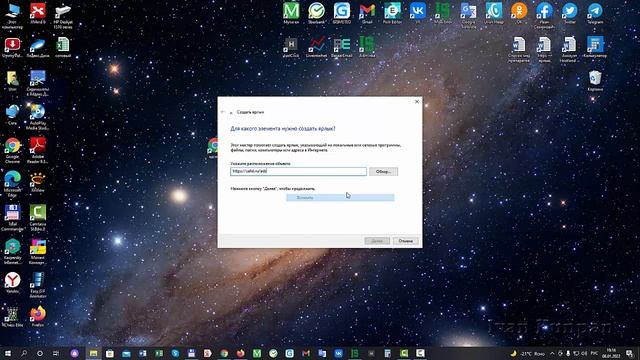Close the create shortcut dialog
The image size is (640, 360).
coord(417,102)
